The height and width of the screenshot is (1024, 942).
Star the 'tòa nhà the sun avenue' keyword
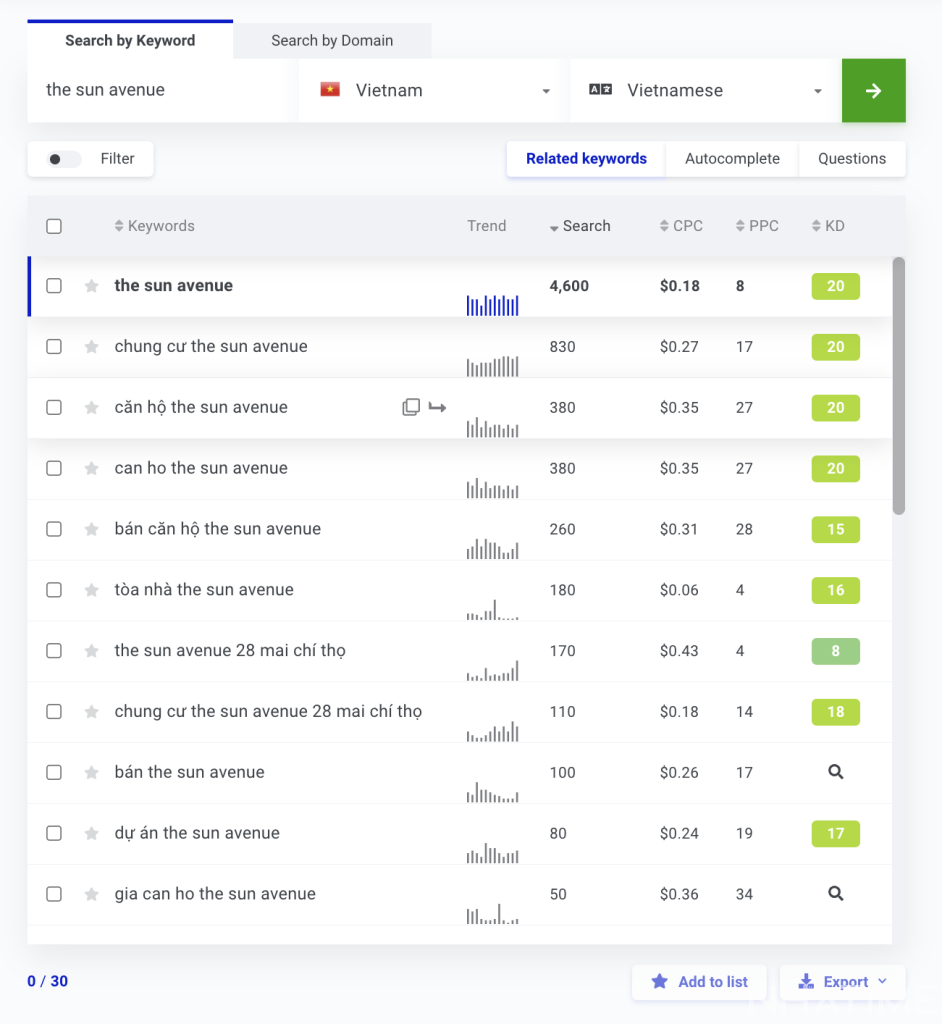pyautogui.click(x=92, y=590)
